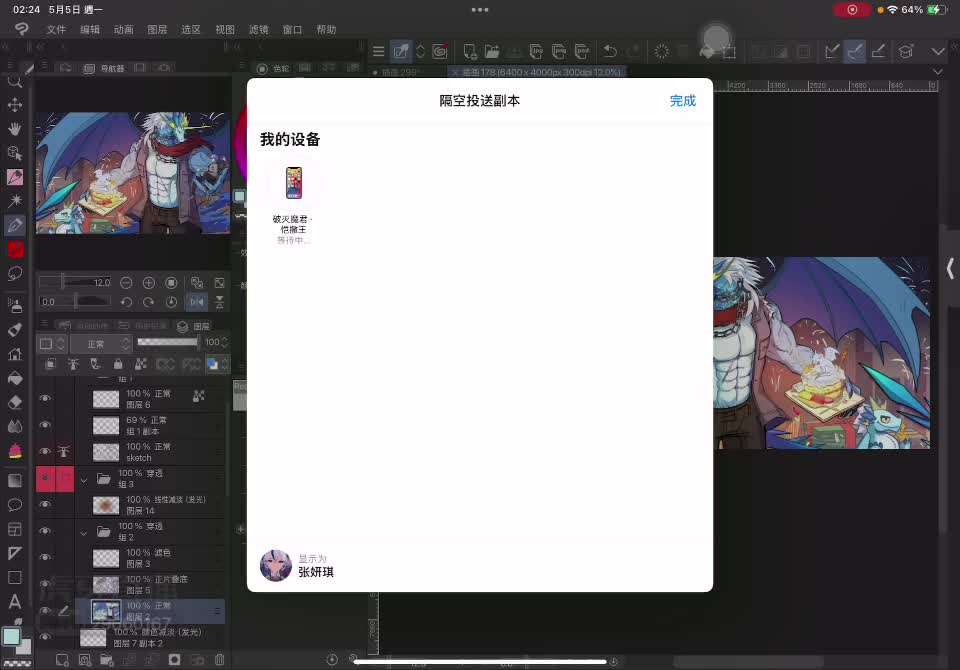The width and height of the screenshot is (960, 670).
Task: Select the Frame border tool
Action: (15, 529)
